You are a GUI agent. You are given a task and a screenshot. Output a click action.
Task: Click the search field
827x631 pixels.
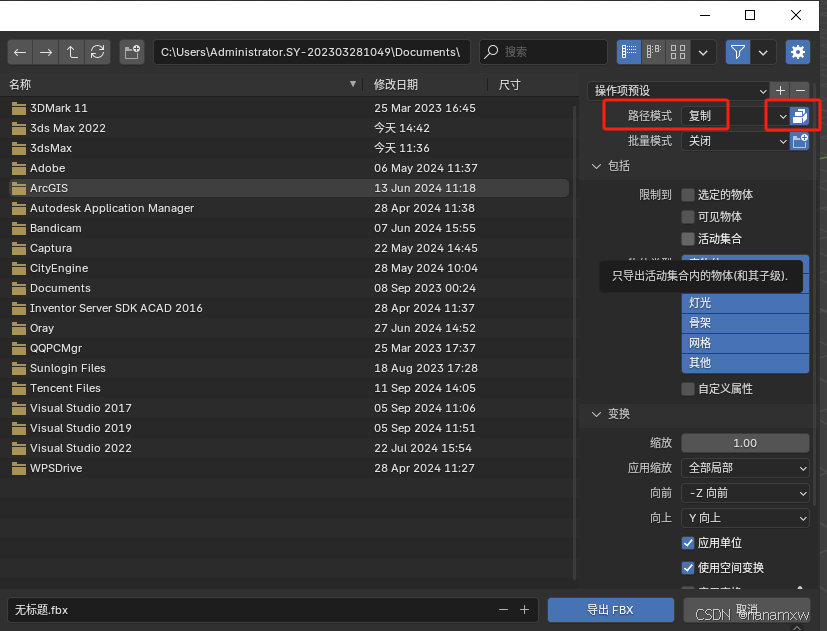[543, 52]
